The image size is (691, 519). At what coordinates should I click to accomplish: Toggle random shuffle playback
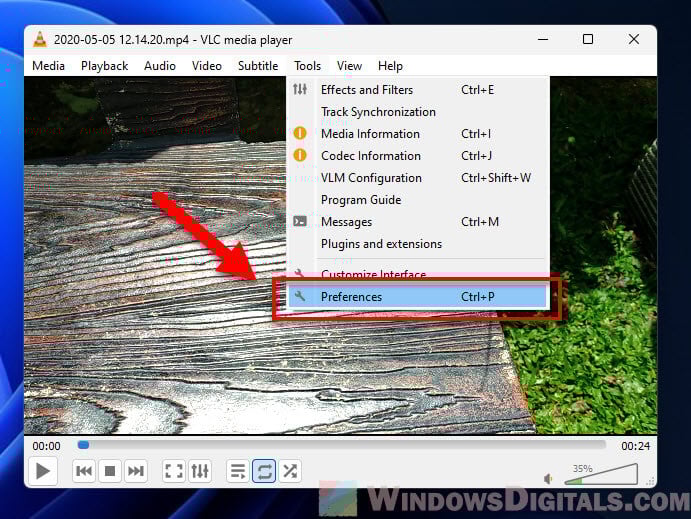point(290,471)
